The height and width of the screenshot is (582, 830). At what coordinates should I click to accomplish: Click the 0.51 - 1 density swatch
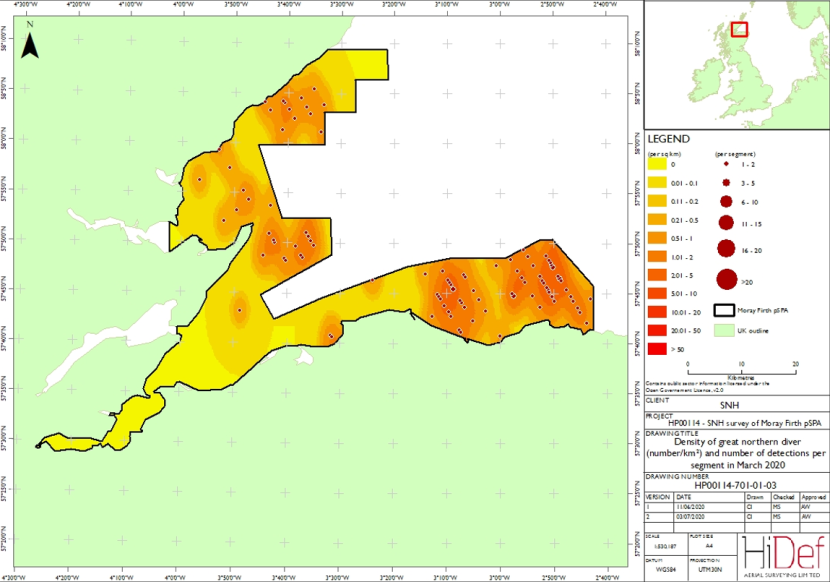point(657,238)
